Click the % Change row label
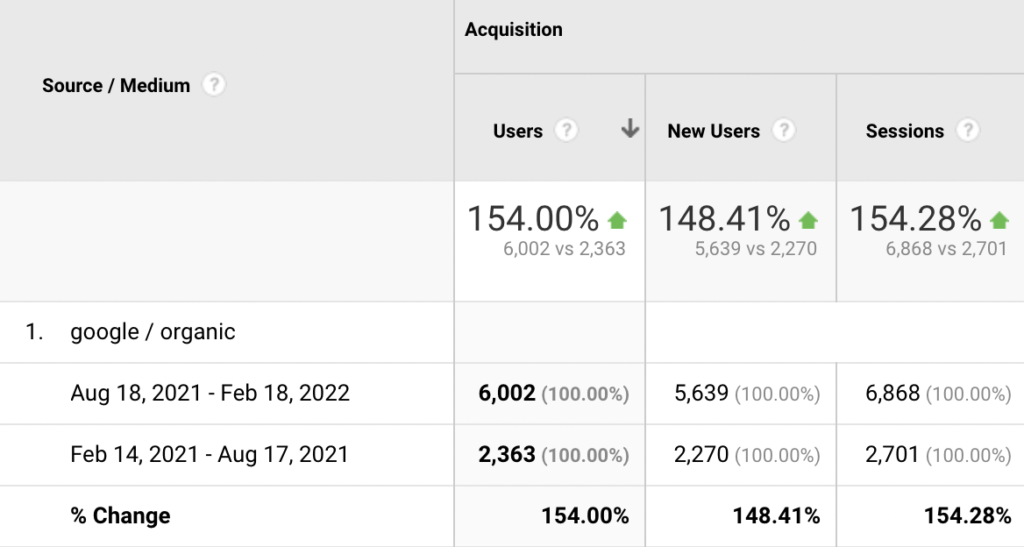The image size is (1024, 547). (x=120, y=516)
